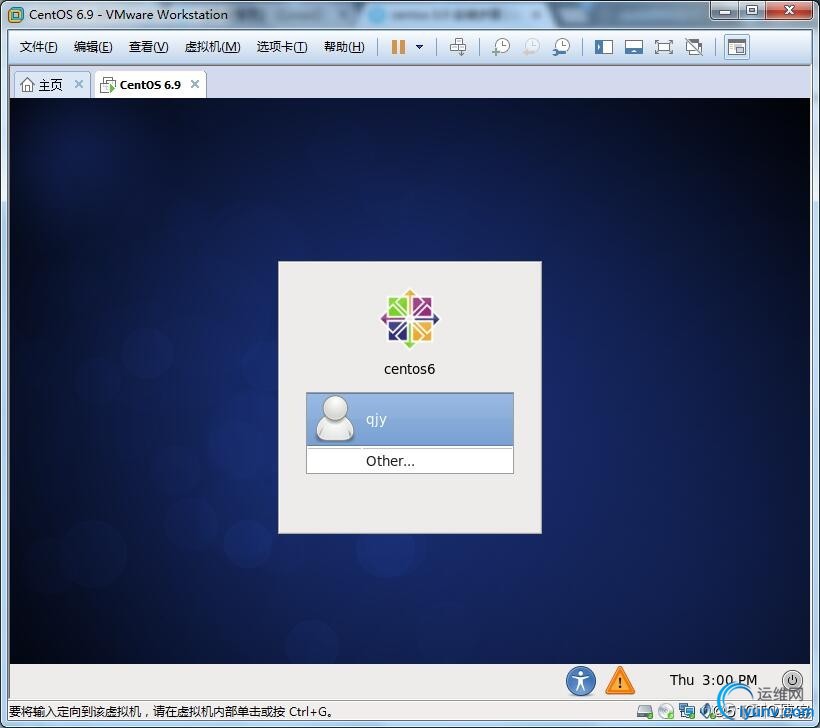The height and width of the screenshot is (728, 820).
Task: Choose Other... to log in as another user
Action: tap(410, 461)
